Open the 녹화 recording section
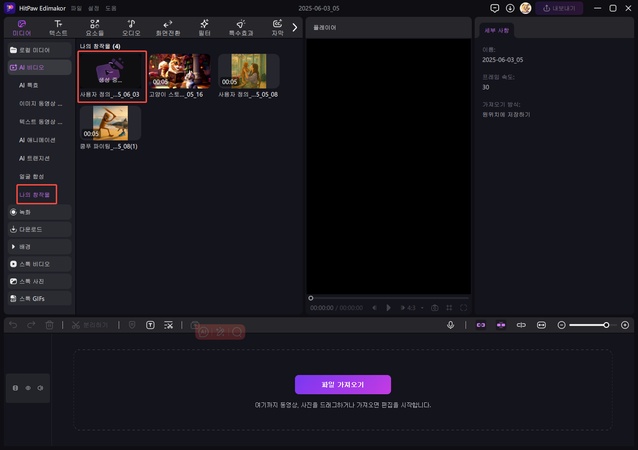Screen dimensions: 638x450 [x=39, y=212]
